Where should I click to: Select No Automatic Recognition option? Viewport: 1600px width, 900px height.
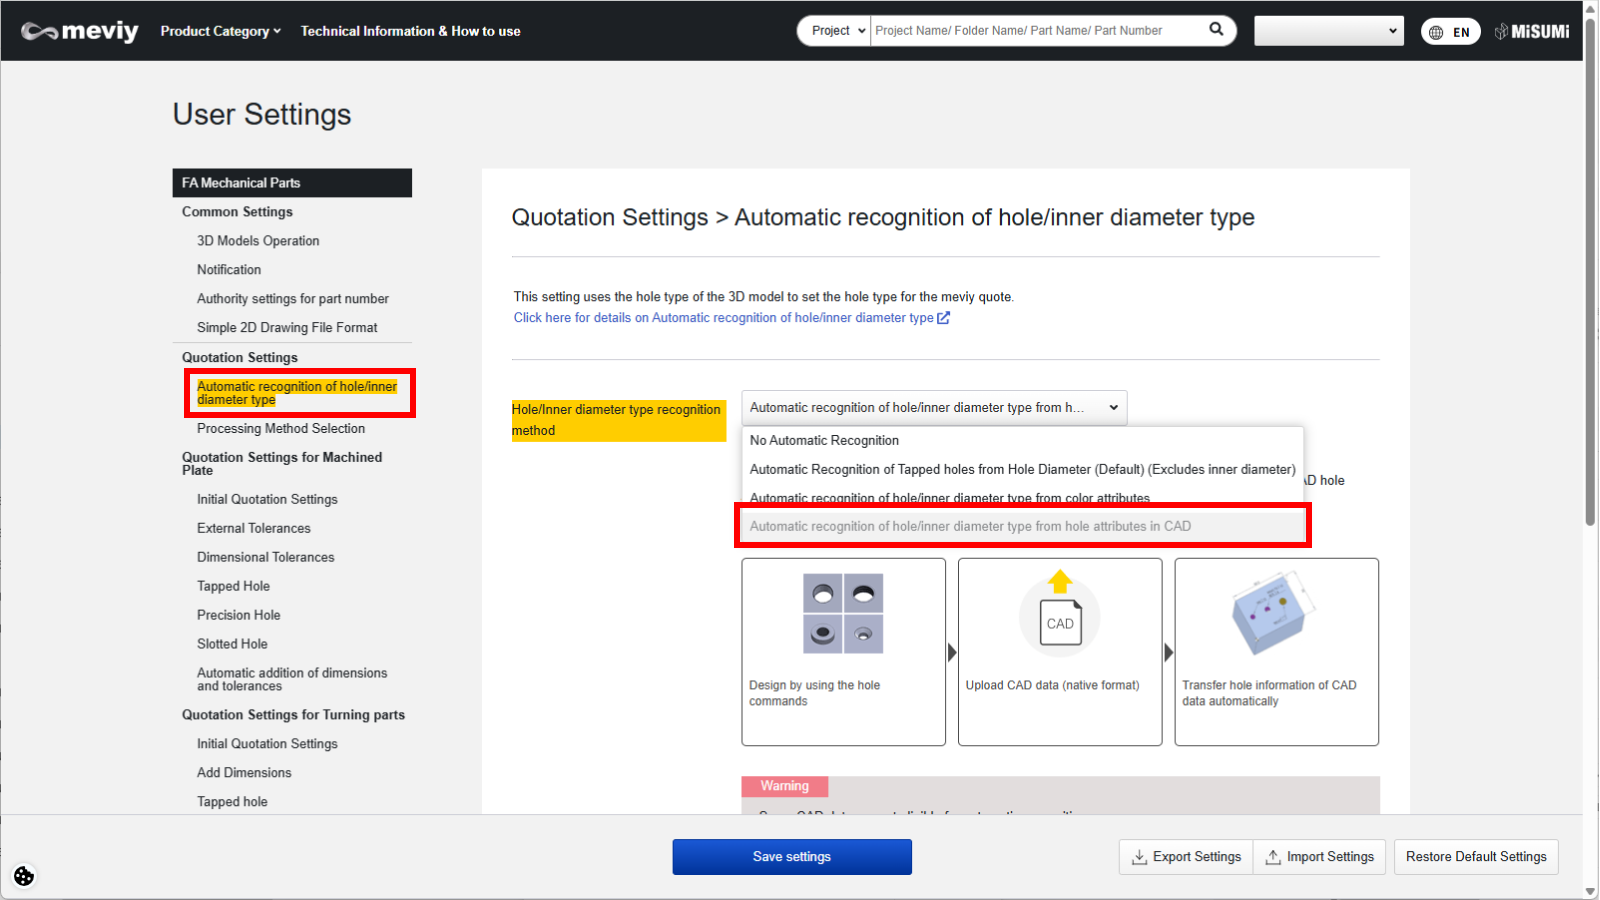click(x=824, y=441)
